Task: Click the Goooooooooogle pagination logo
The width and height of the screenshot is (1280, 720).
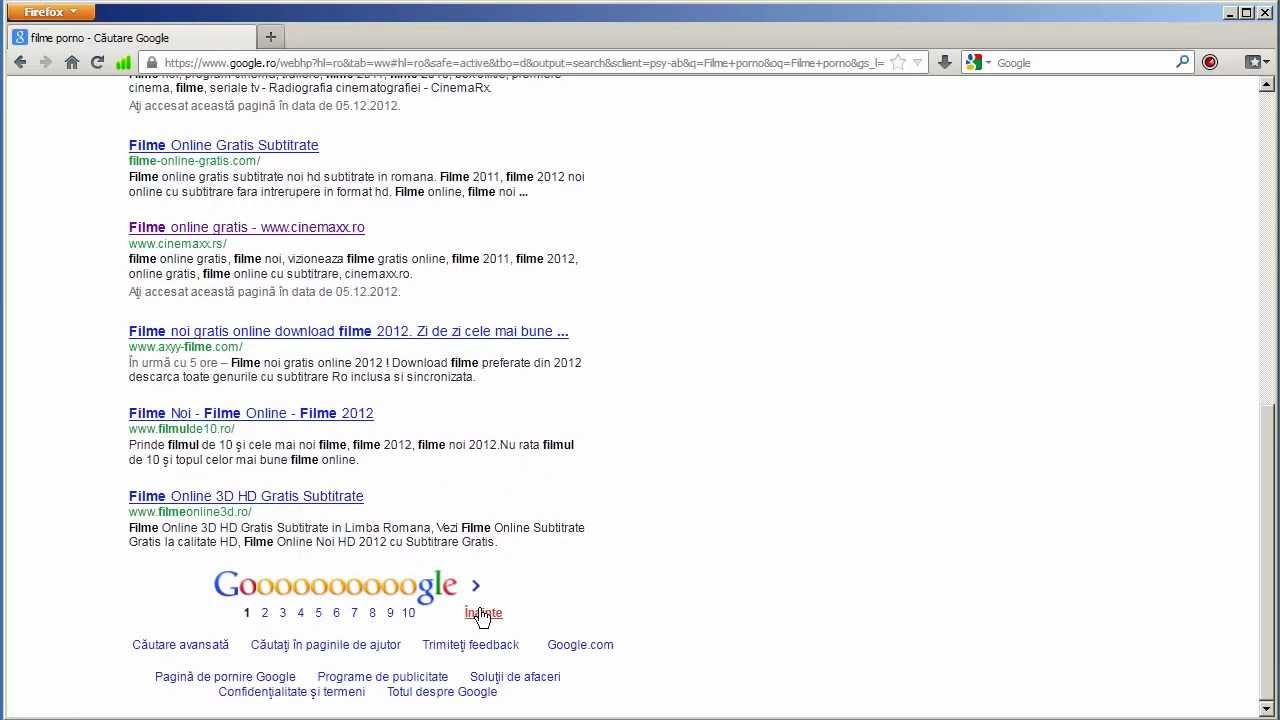Action: tap(335, 586)
